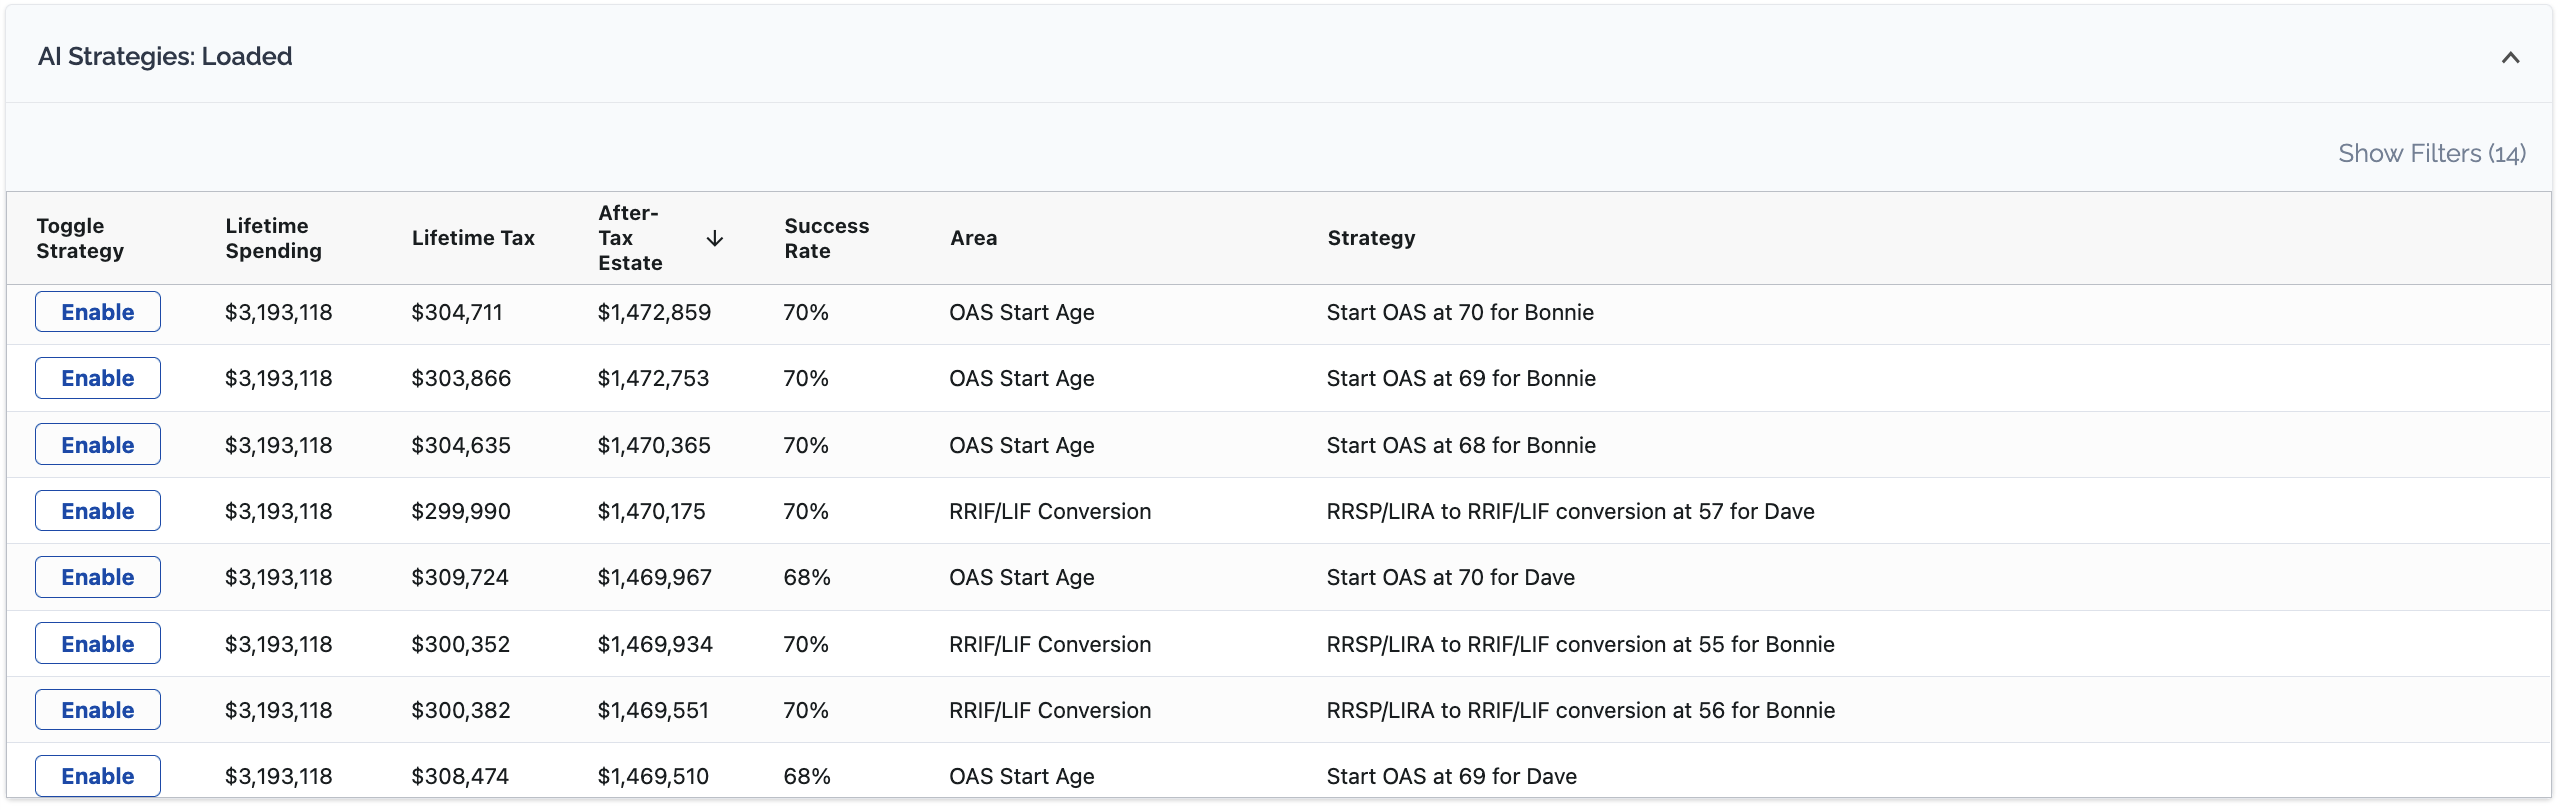Sort by Area column header

point(973,238)
